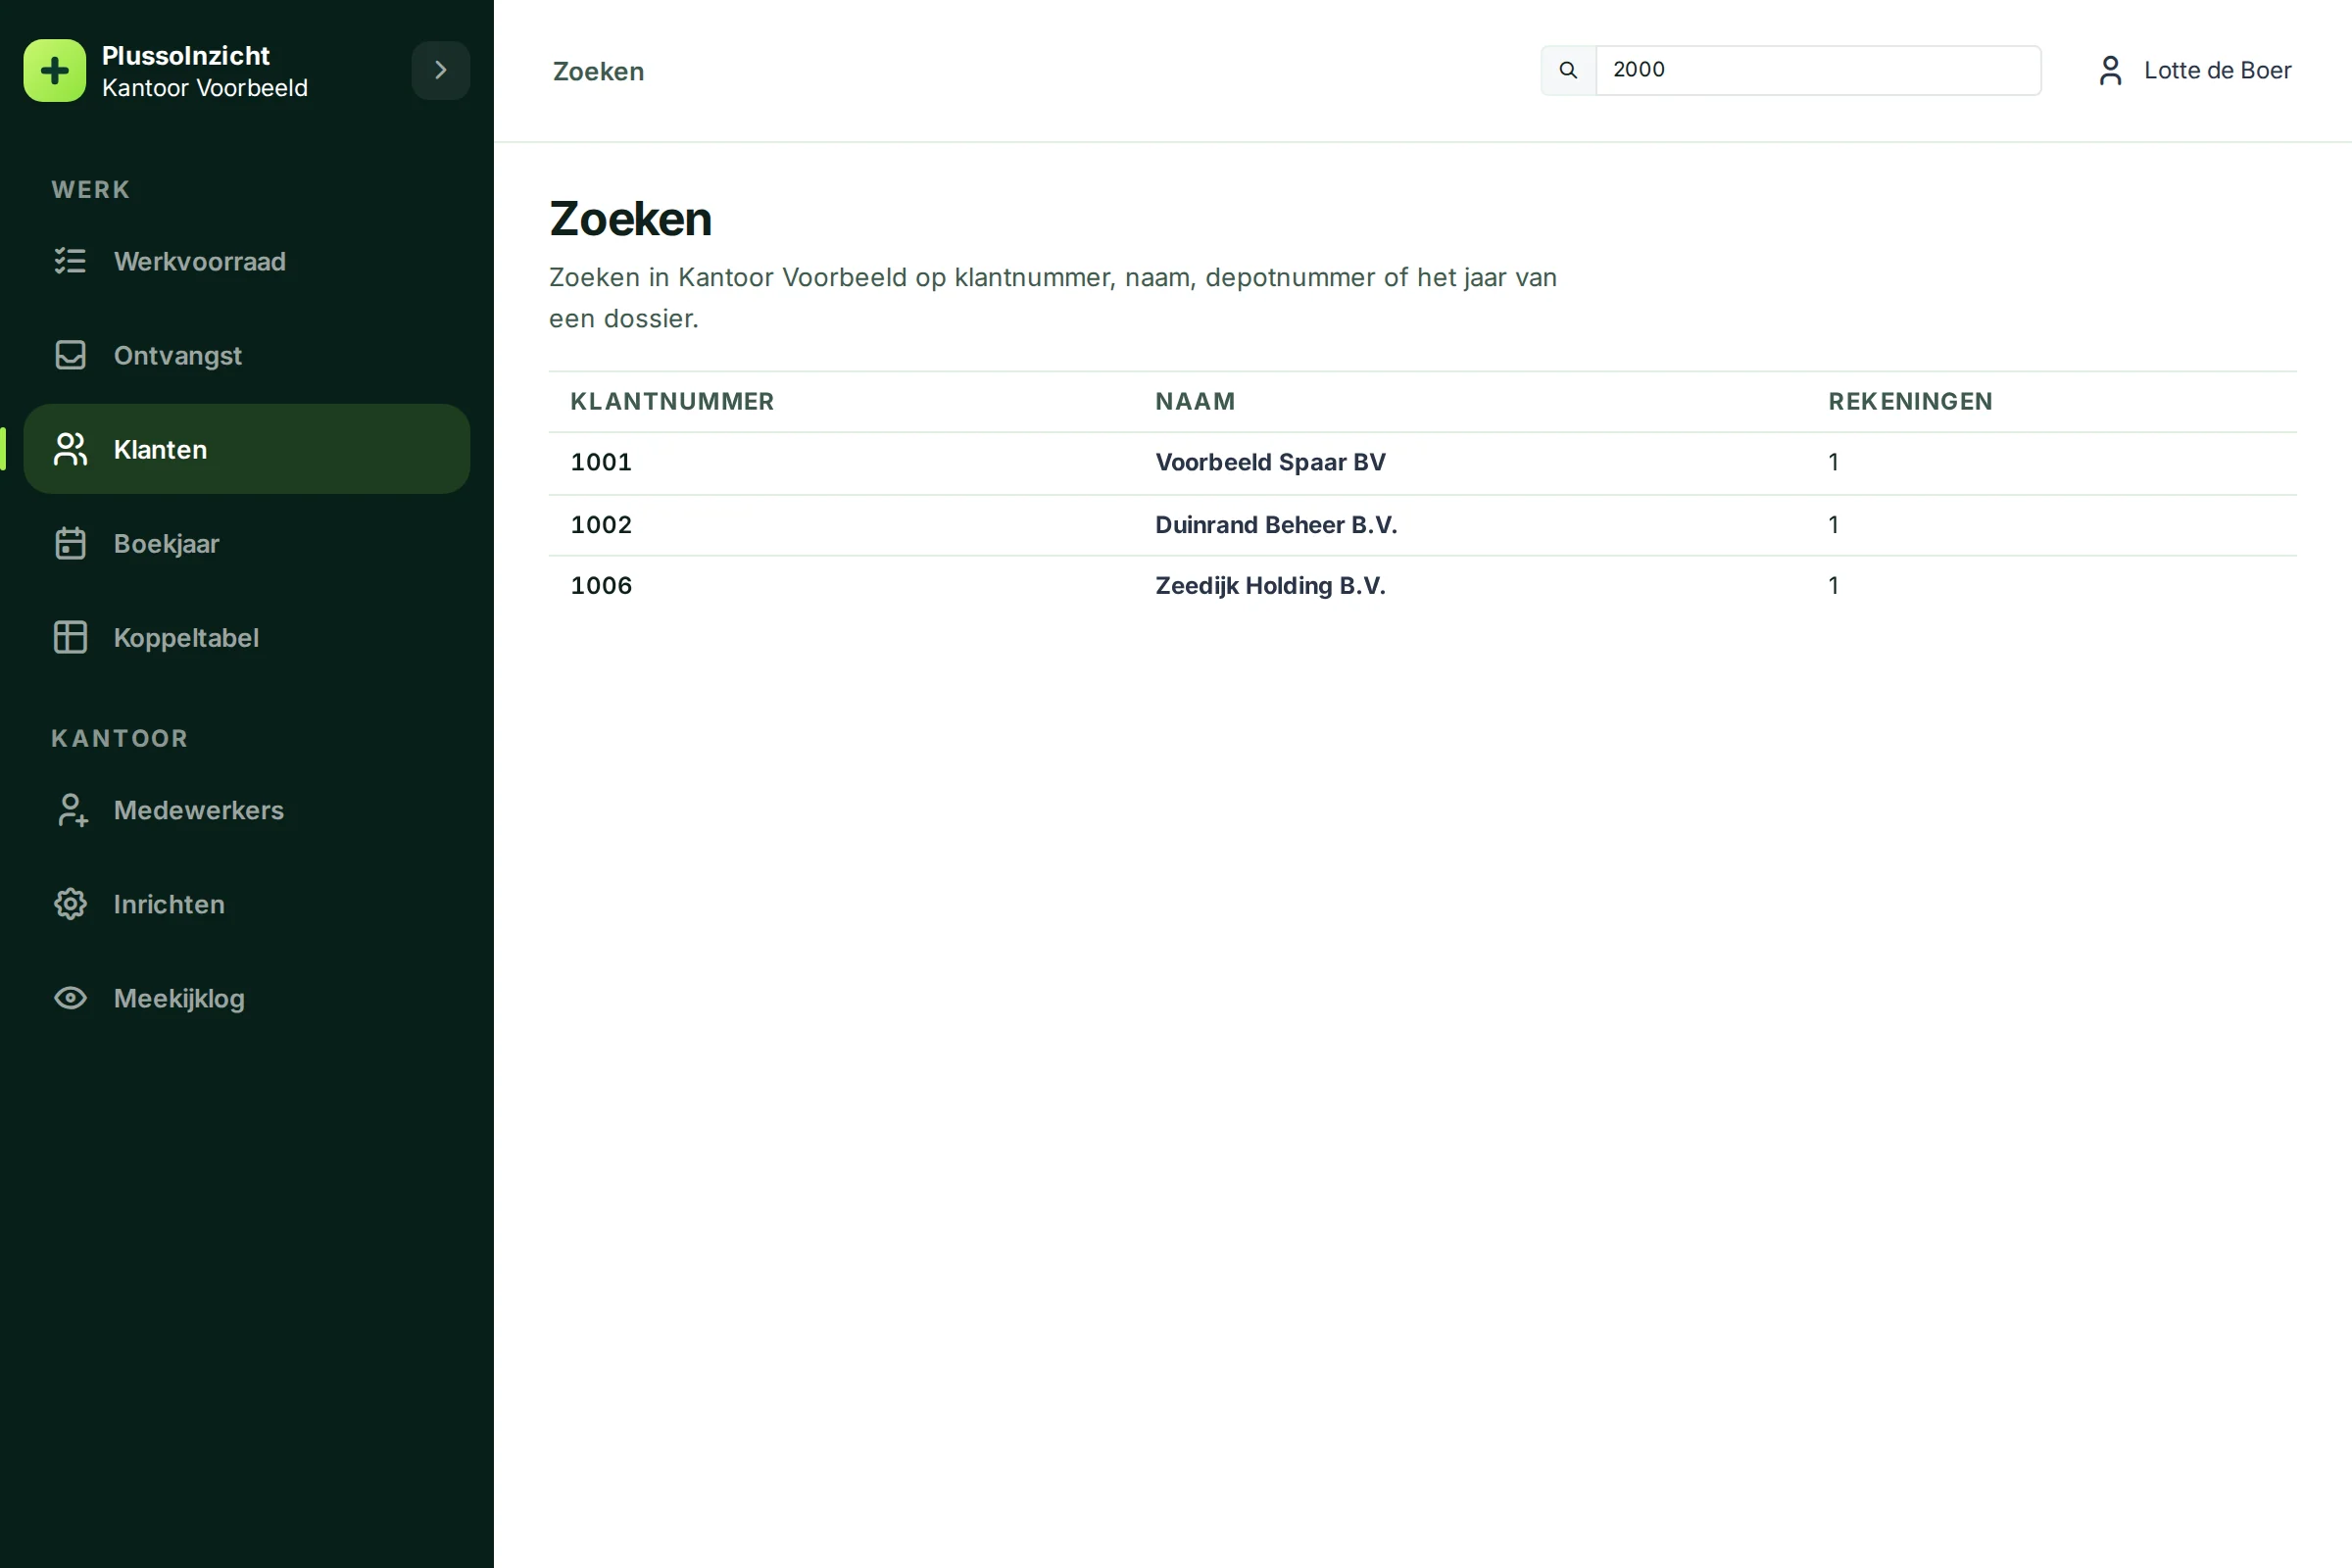The height and width of the screenshot is (1568, 2352).
Task: Click the green plus PlussoInzicht logo
Action: click(55, 71)
